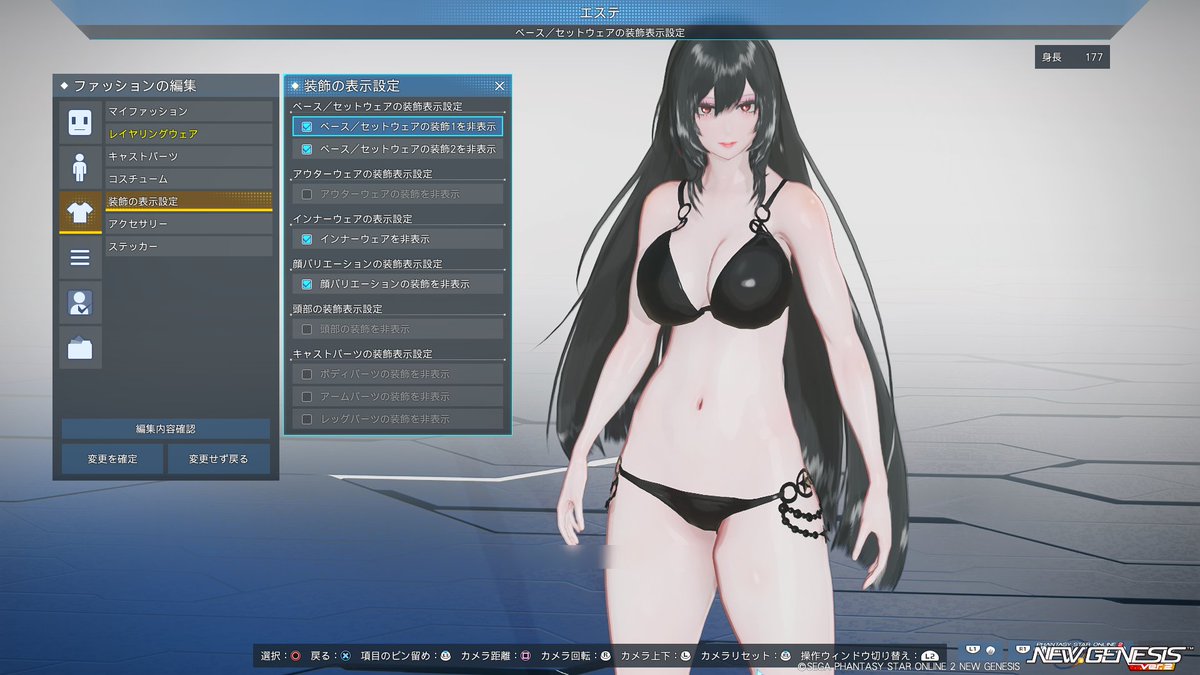Open the three-line list category icon

pyautogui.click(x=80, y=257)
